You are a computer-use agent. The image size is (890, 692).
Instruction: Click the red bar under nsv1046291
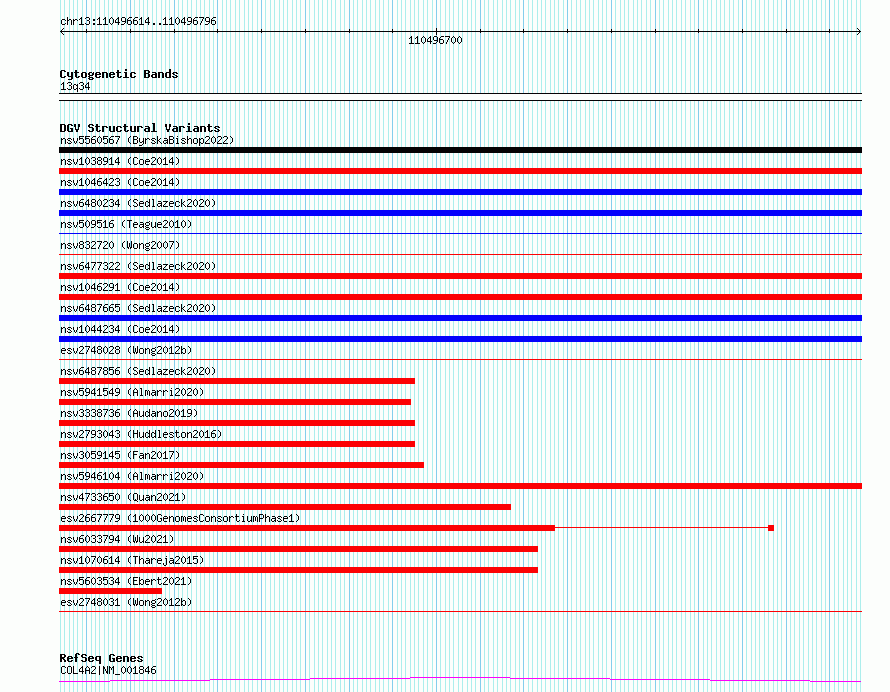tap(460, 297)
